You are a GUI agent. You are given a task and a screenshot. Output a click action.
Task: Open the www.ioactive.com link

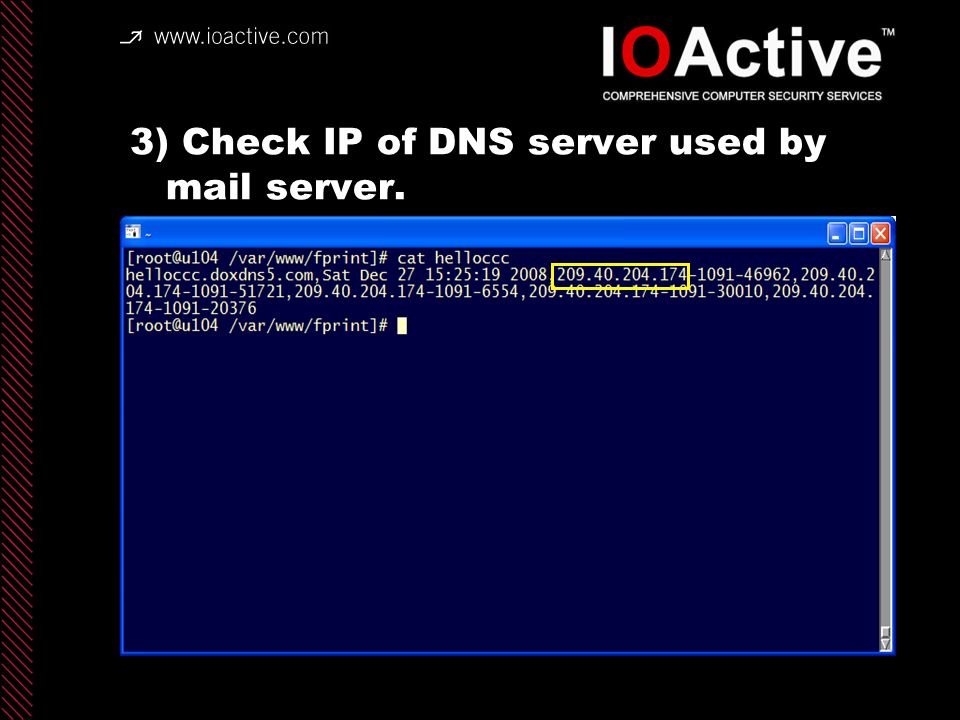(241, 37)
